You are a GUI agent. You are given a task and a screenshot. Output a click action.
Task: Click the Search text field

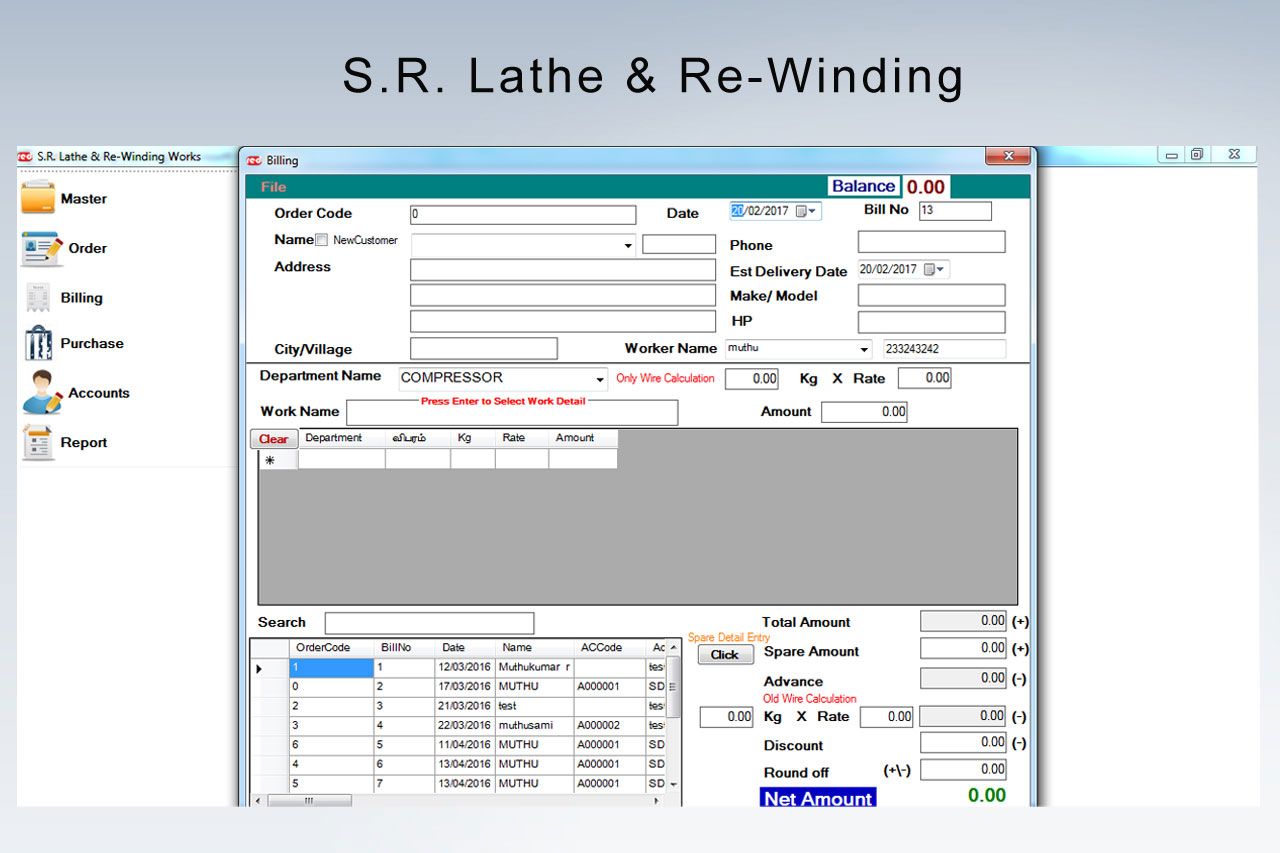click(x=429, y=623)
